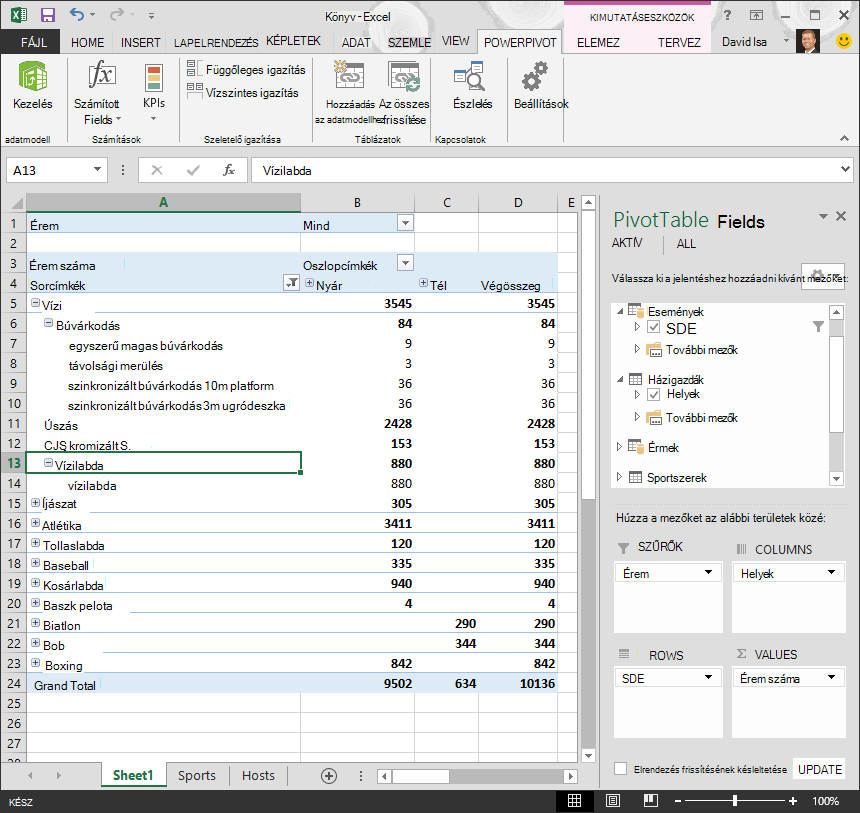Expand the Atlétika row
The width and height of the screenshot is (860, 813).
(36, 523)
